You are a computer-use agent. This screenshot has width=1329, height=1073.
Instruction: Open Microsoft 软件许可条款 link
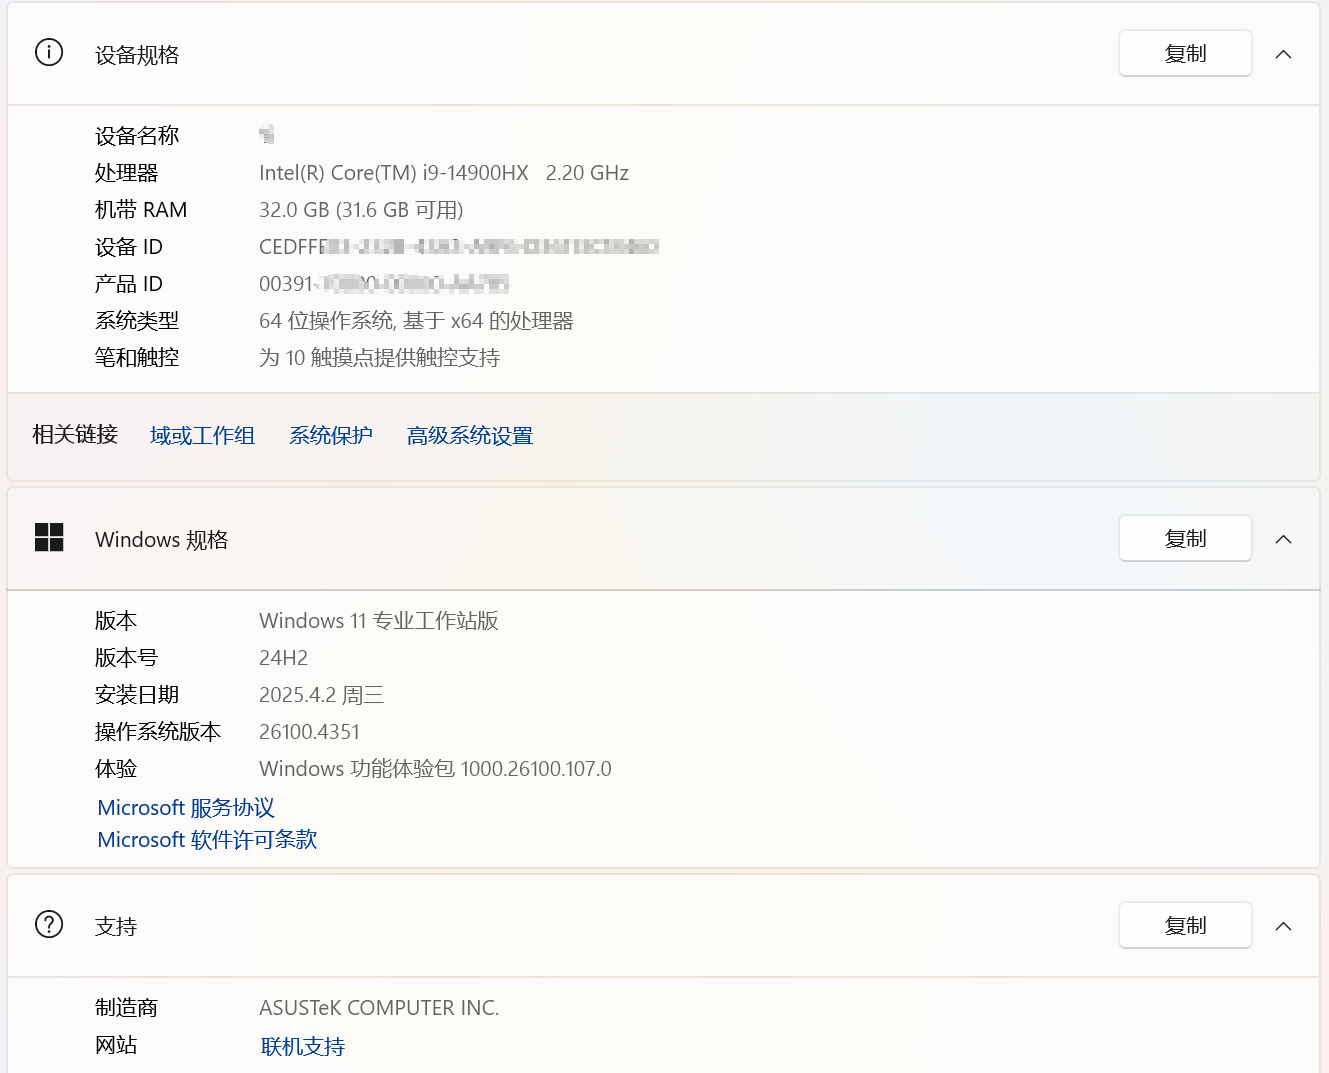pos(207,839)
